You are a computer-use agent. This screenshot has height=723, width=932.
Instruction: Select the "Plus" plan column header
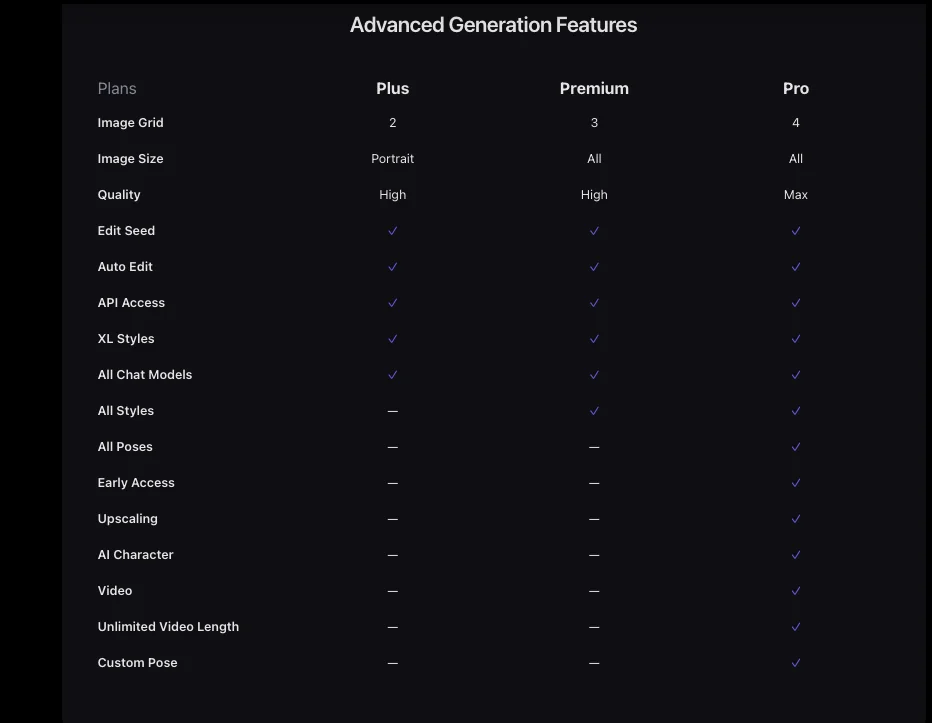[392, 89]
